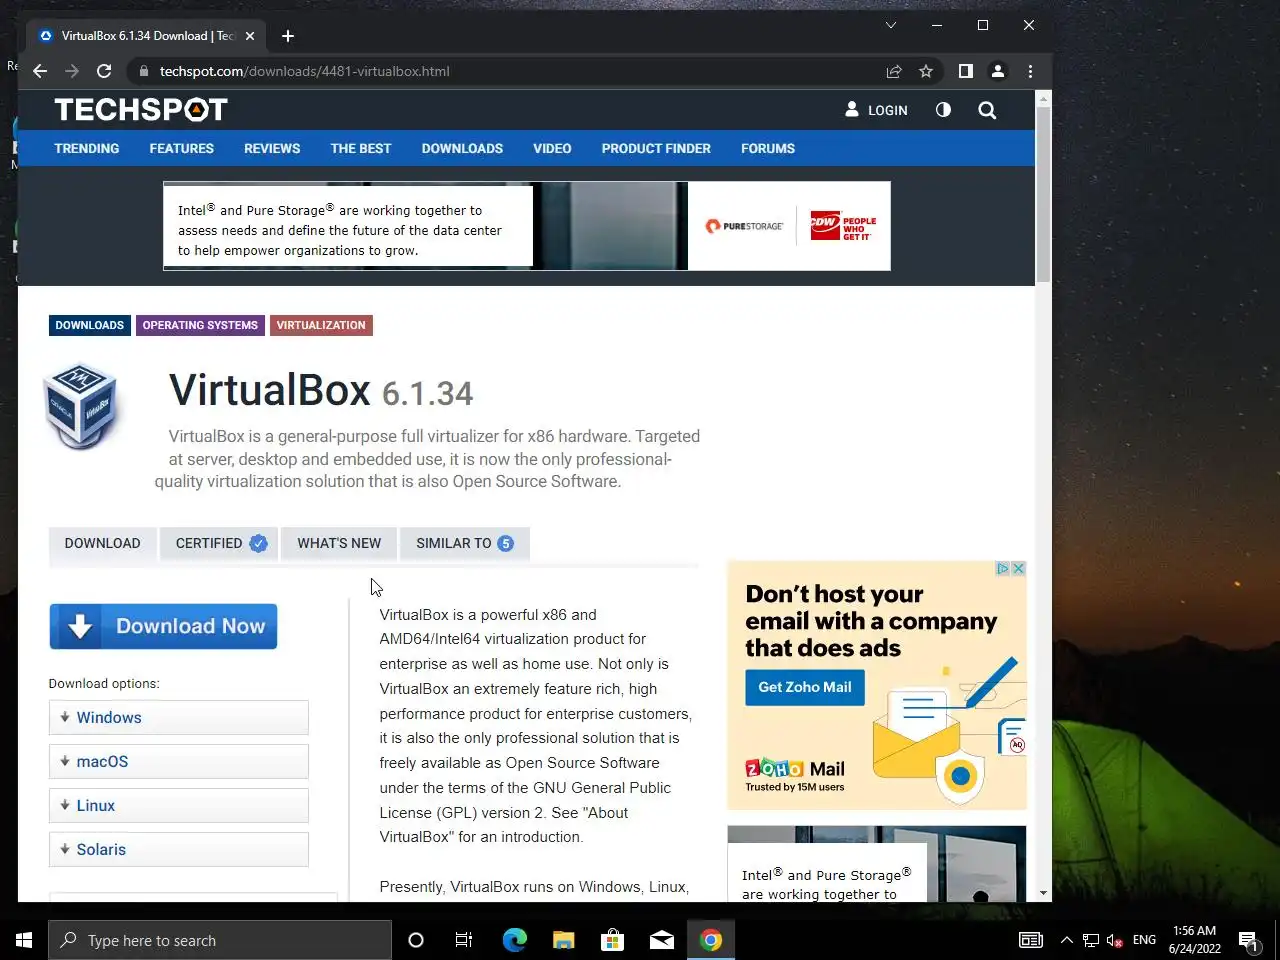Click the browser forward arrow
1280x960 pixels.
pyautogui.click(x=72, y=71)
